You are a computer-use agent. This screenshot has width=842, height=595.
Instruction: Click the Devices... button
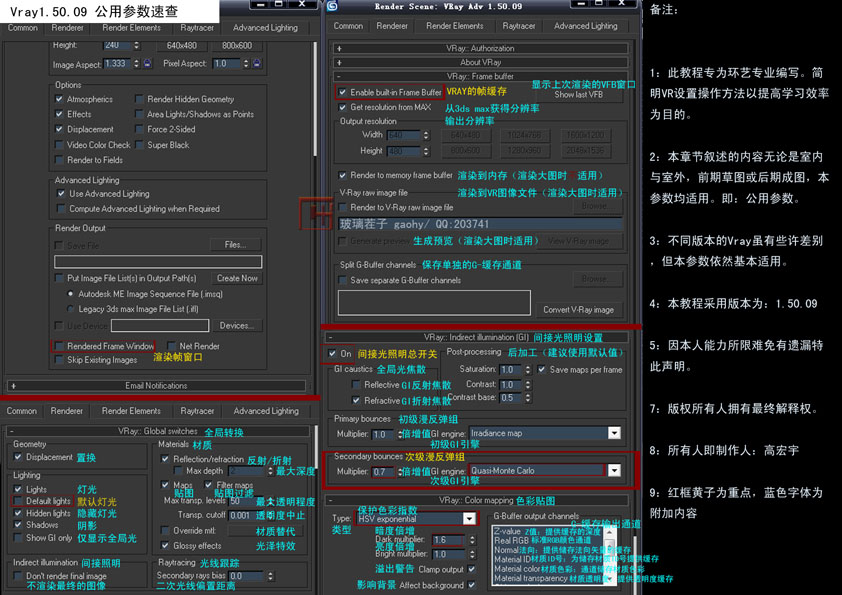pyautogui.click(x=237, y=325)
